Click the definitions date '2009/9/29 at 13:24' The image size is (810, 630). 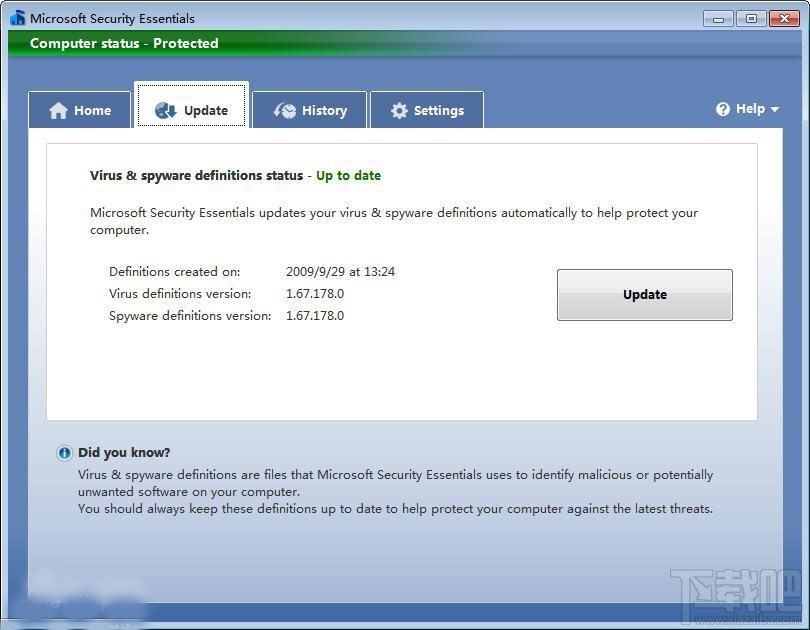click(x=340, y=272)
